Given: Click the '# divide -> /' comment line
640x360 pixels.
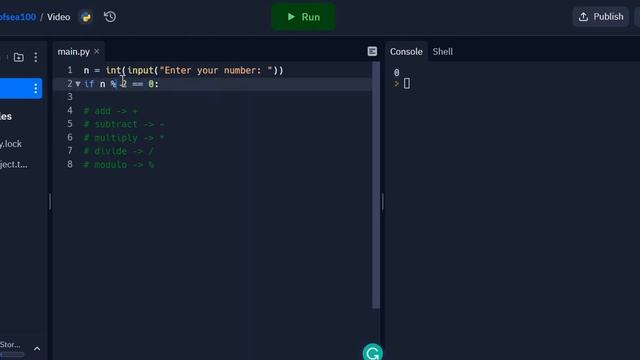Looking at the screenshot, I should pos(118,151).
